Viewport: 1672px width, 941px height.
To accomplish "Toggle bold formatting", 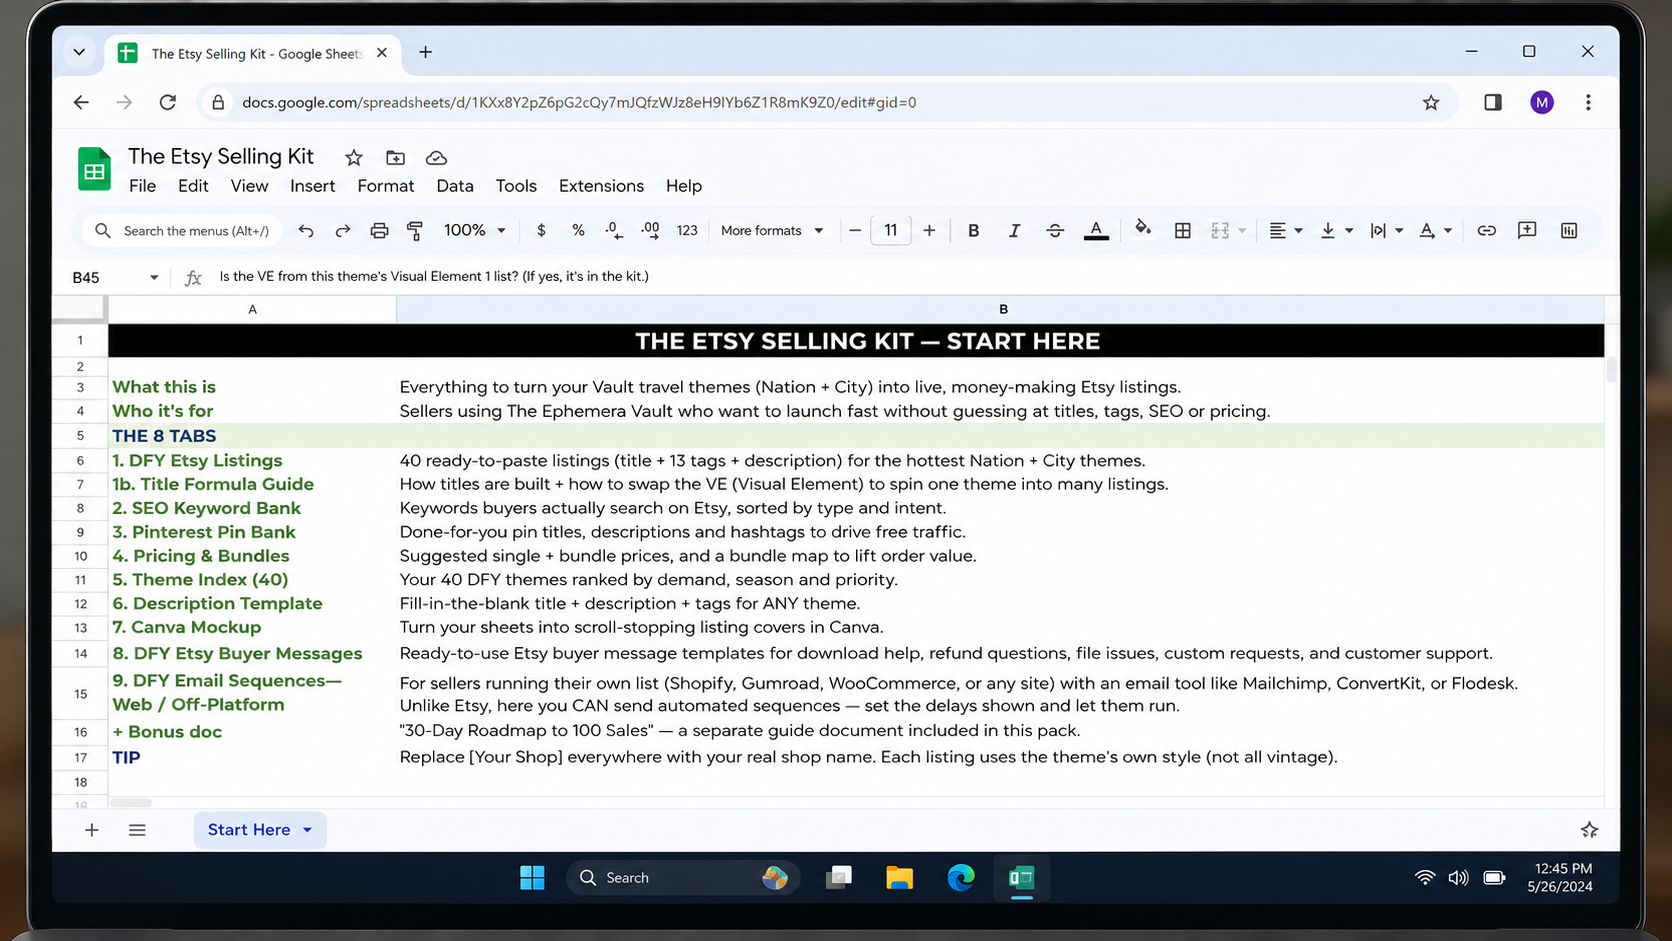I will (x=973, y=231).
